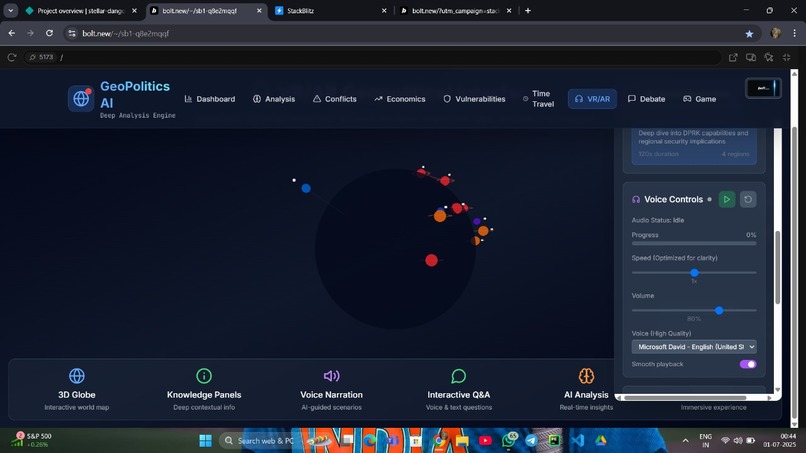This screenshot has width=806, height=453.
Task: Toggle the device preview icon
Action: pos(751,57)
